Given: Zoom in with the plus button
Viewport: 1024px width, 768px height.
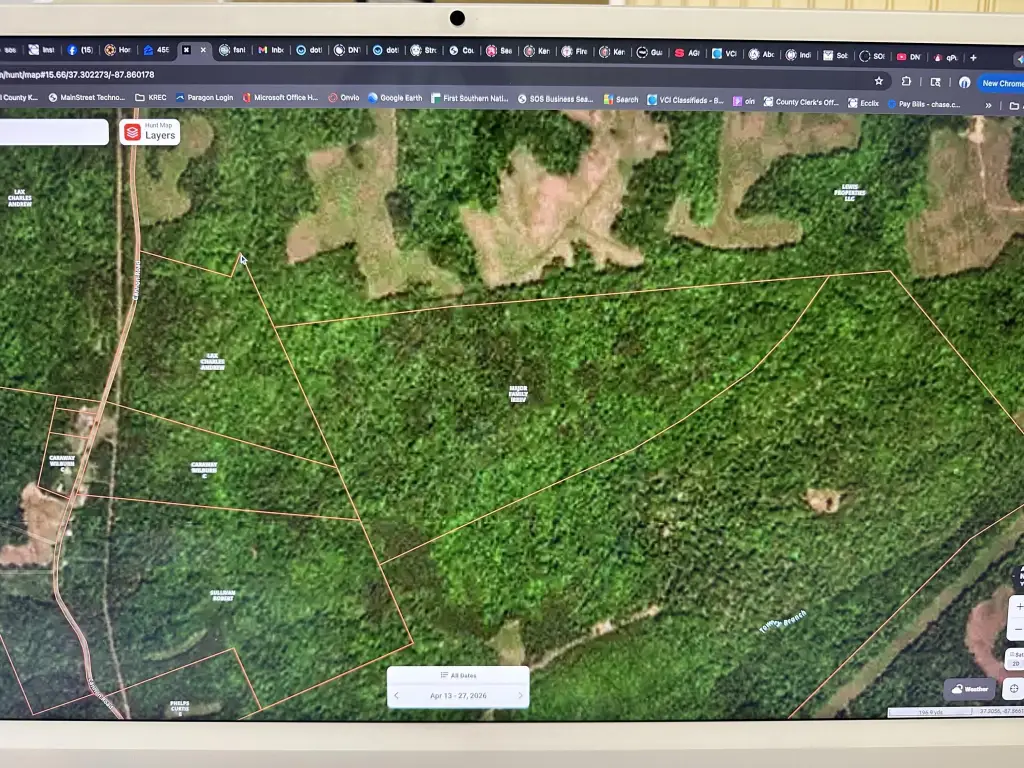Looking at the screenshot, I should (x=1018, y=607).
